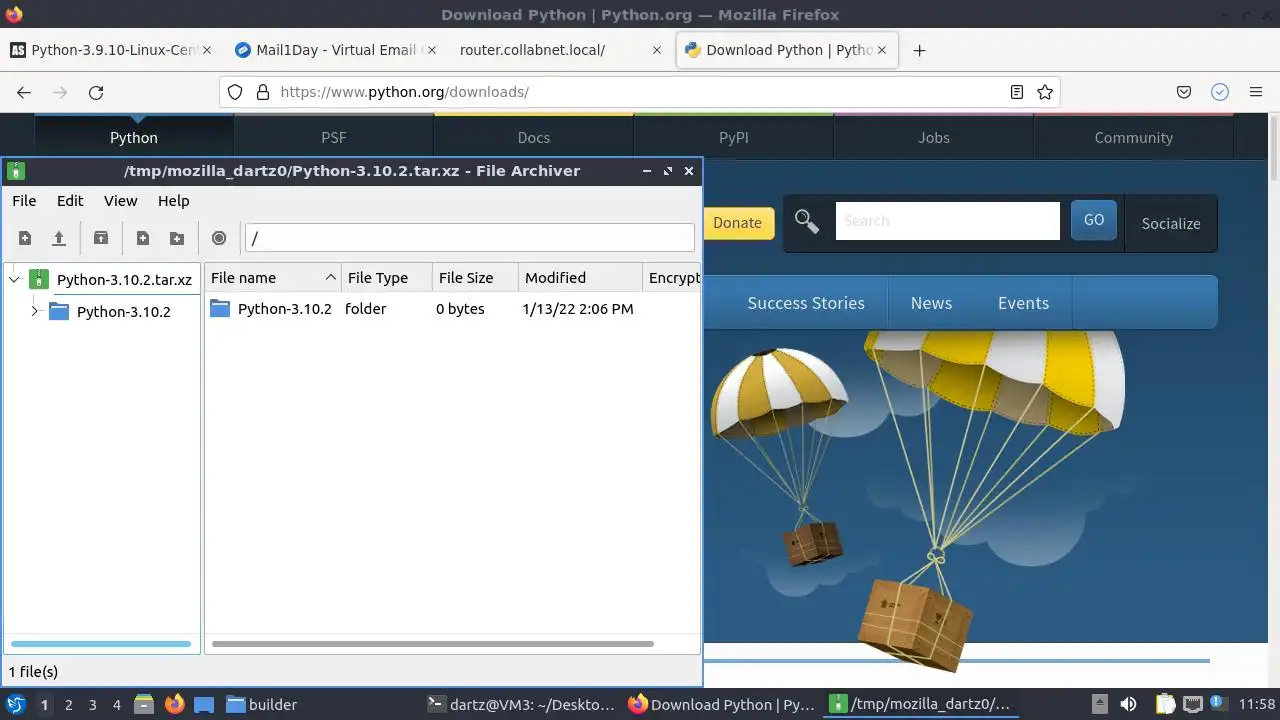The image size is (1280, 720).
Task: Click the archive path field showing slash
Action: coord(469,238)
